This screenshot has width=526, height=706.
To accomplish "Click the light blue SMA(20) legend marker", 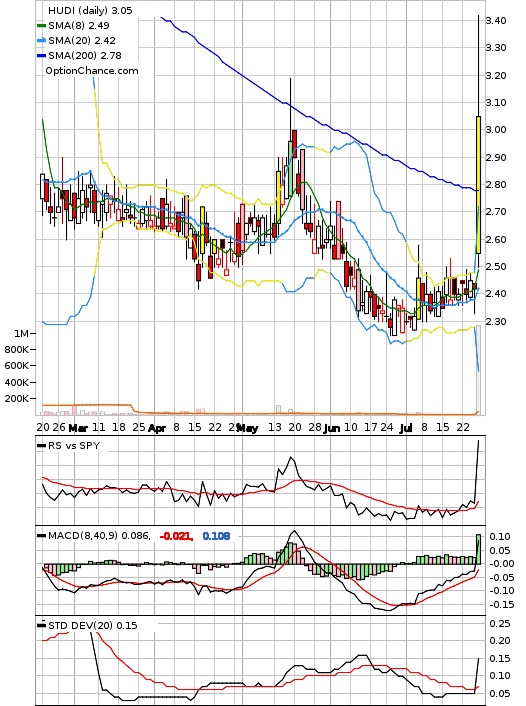I will click(x=41, y=41).
